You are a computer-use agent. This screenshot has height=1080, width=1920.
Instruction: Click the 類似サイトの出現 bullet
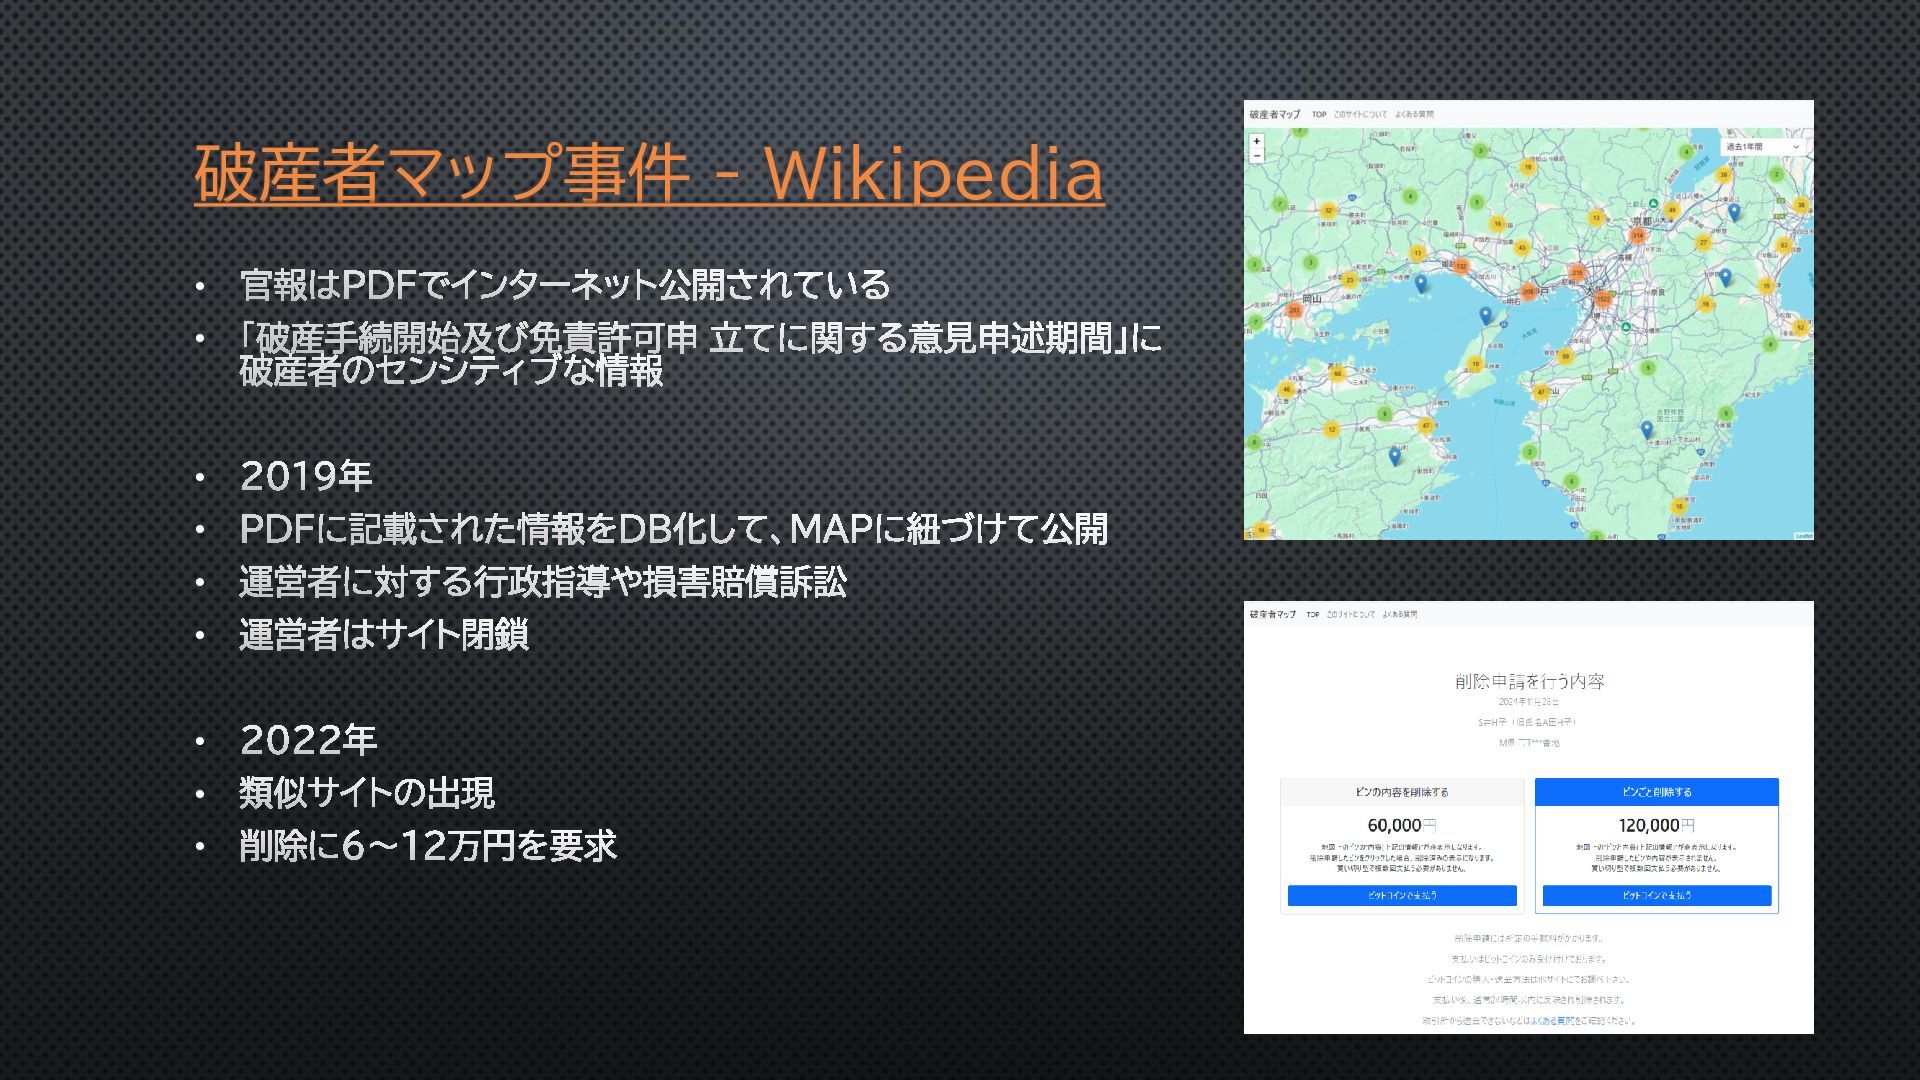367,793
